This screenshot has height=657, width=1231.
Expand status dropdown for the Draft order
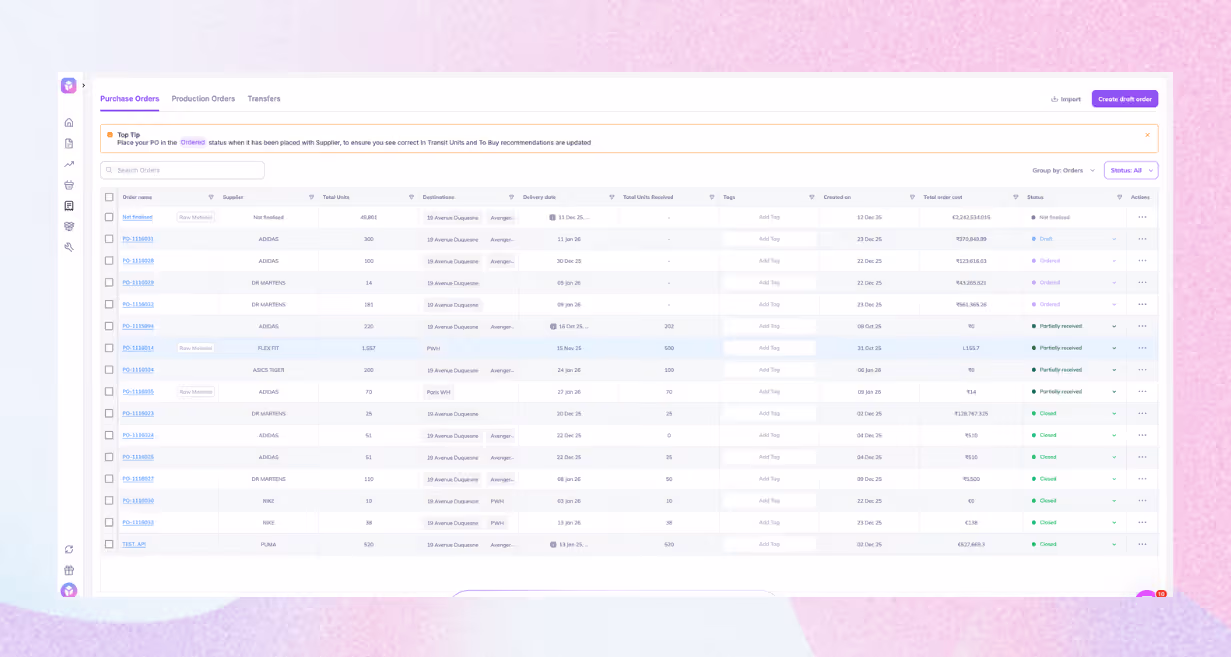click(1114, 239)
